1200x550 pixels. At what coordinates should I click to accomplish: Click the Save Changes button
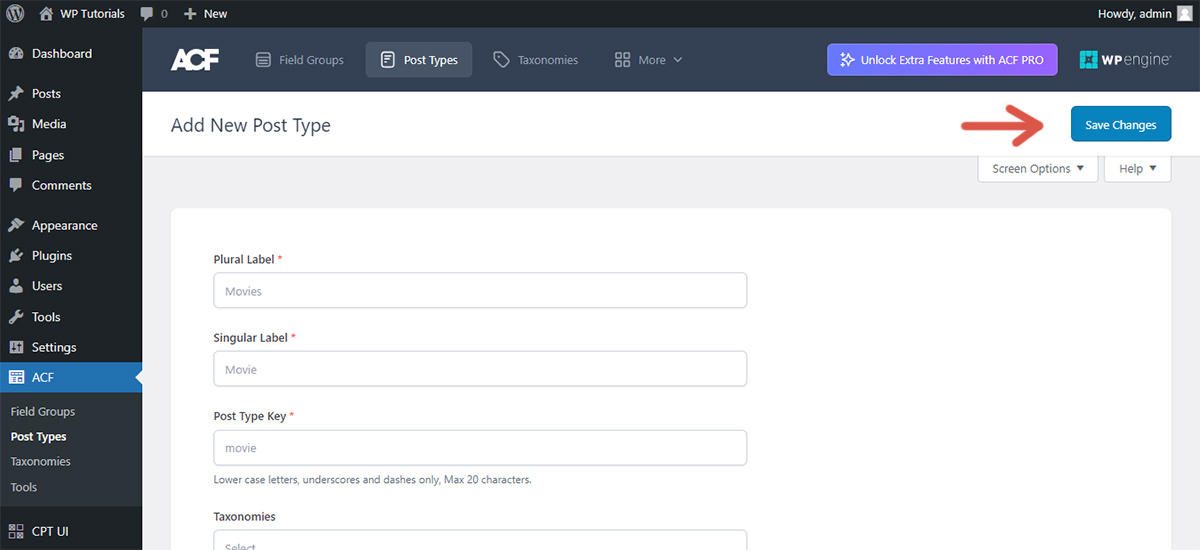[1121, 124]
